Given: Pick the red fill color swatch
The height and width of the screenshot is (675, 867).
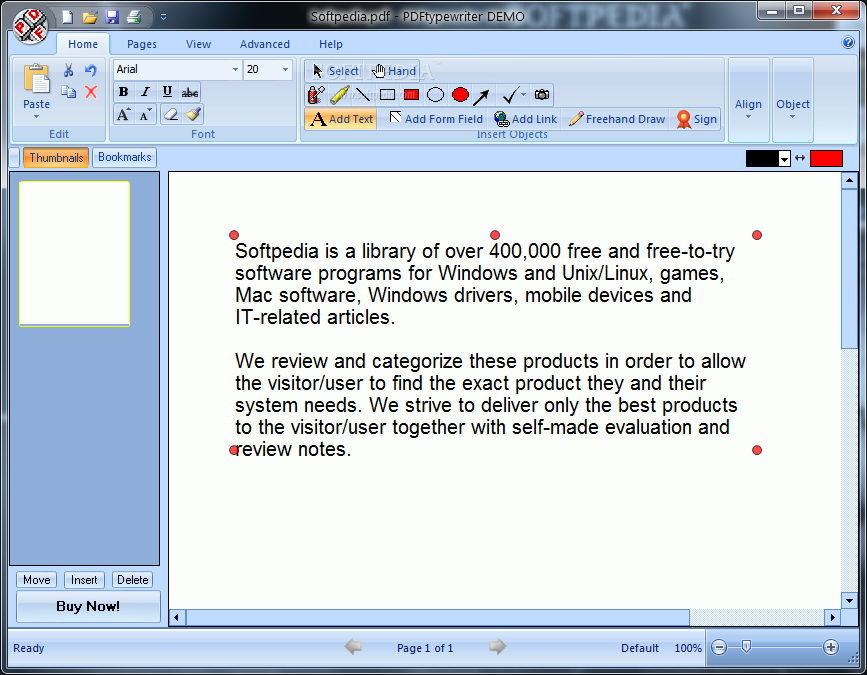Looking at the screenshot, I should click(826, 159).
